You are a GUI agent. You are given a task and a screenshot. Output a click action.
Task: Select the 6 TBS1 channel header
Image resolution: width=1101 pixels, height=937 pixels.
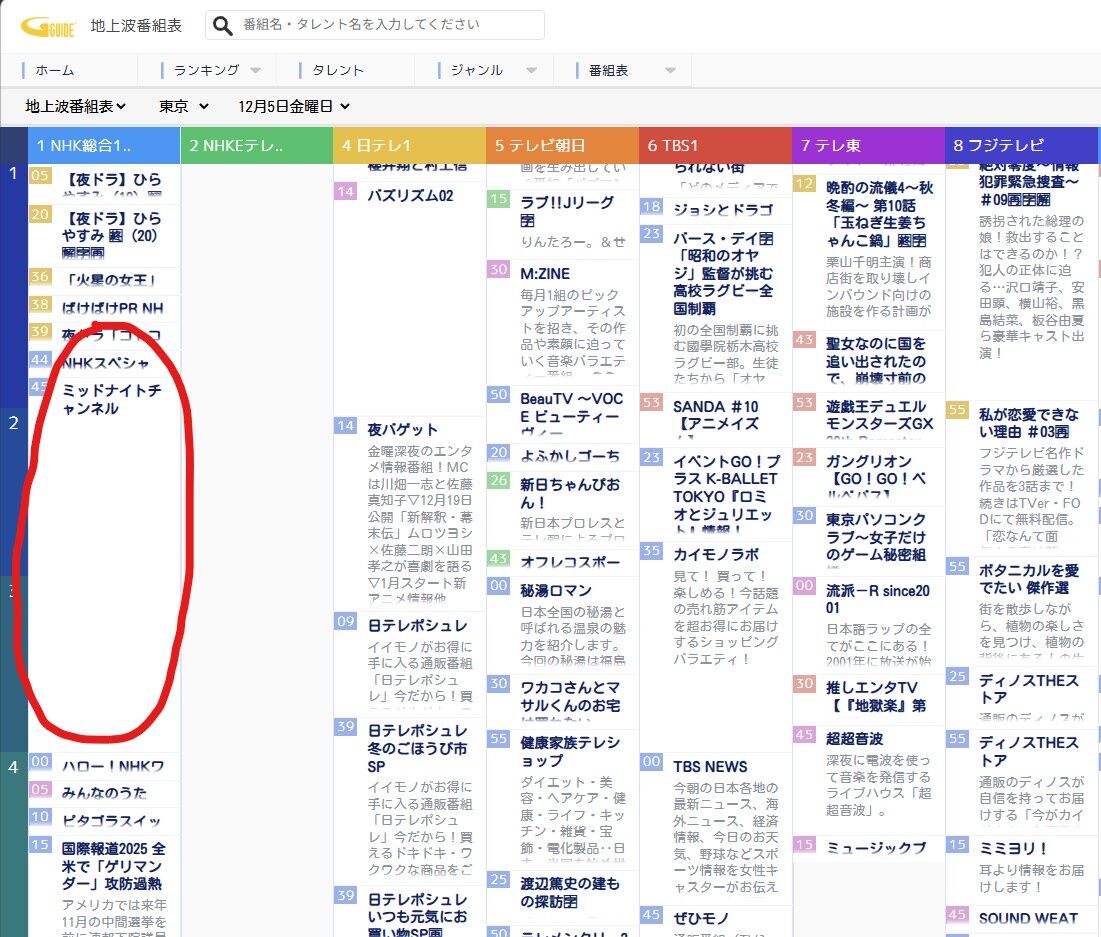click(716, 145)
